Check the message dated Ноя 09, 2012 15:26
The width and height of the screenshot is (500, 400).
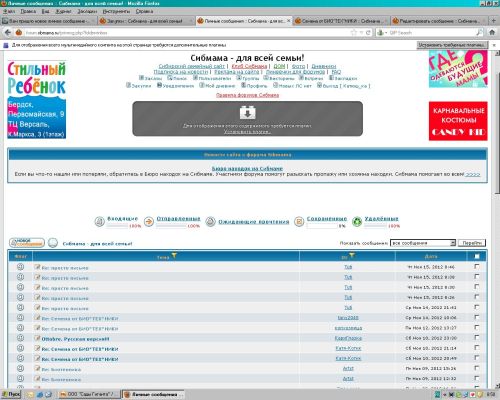click(477, 368)
